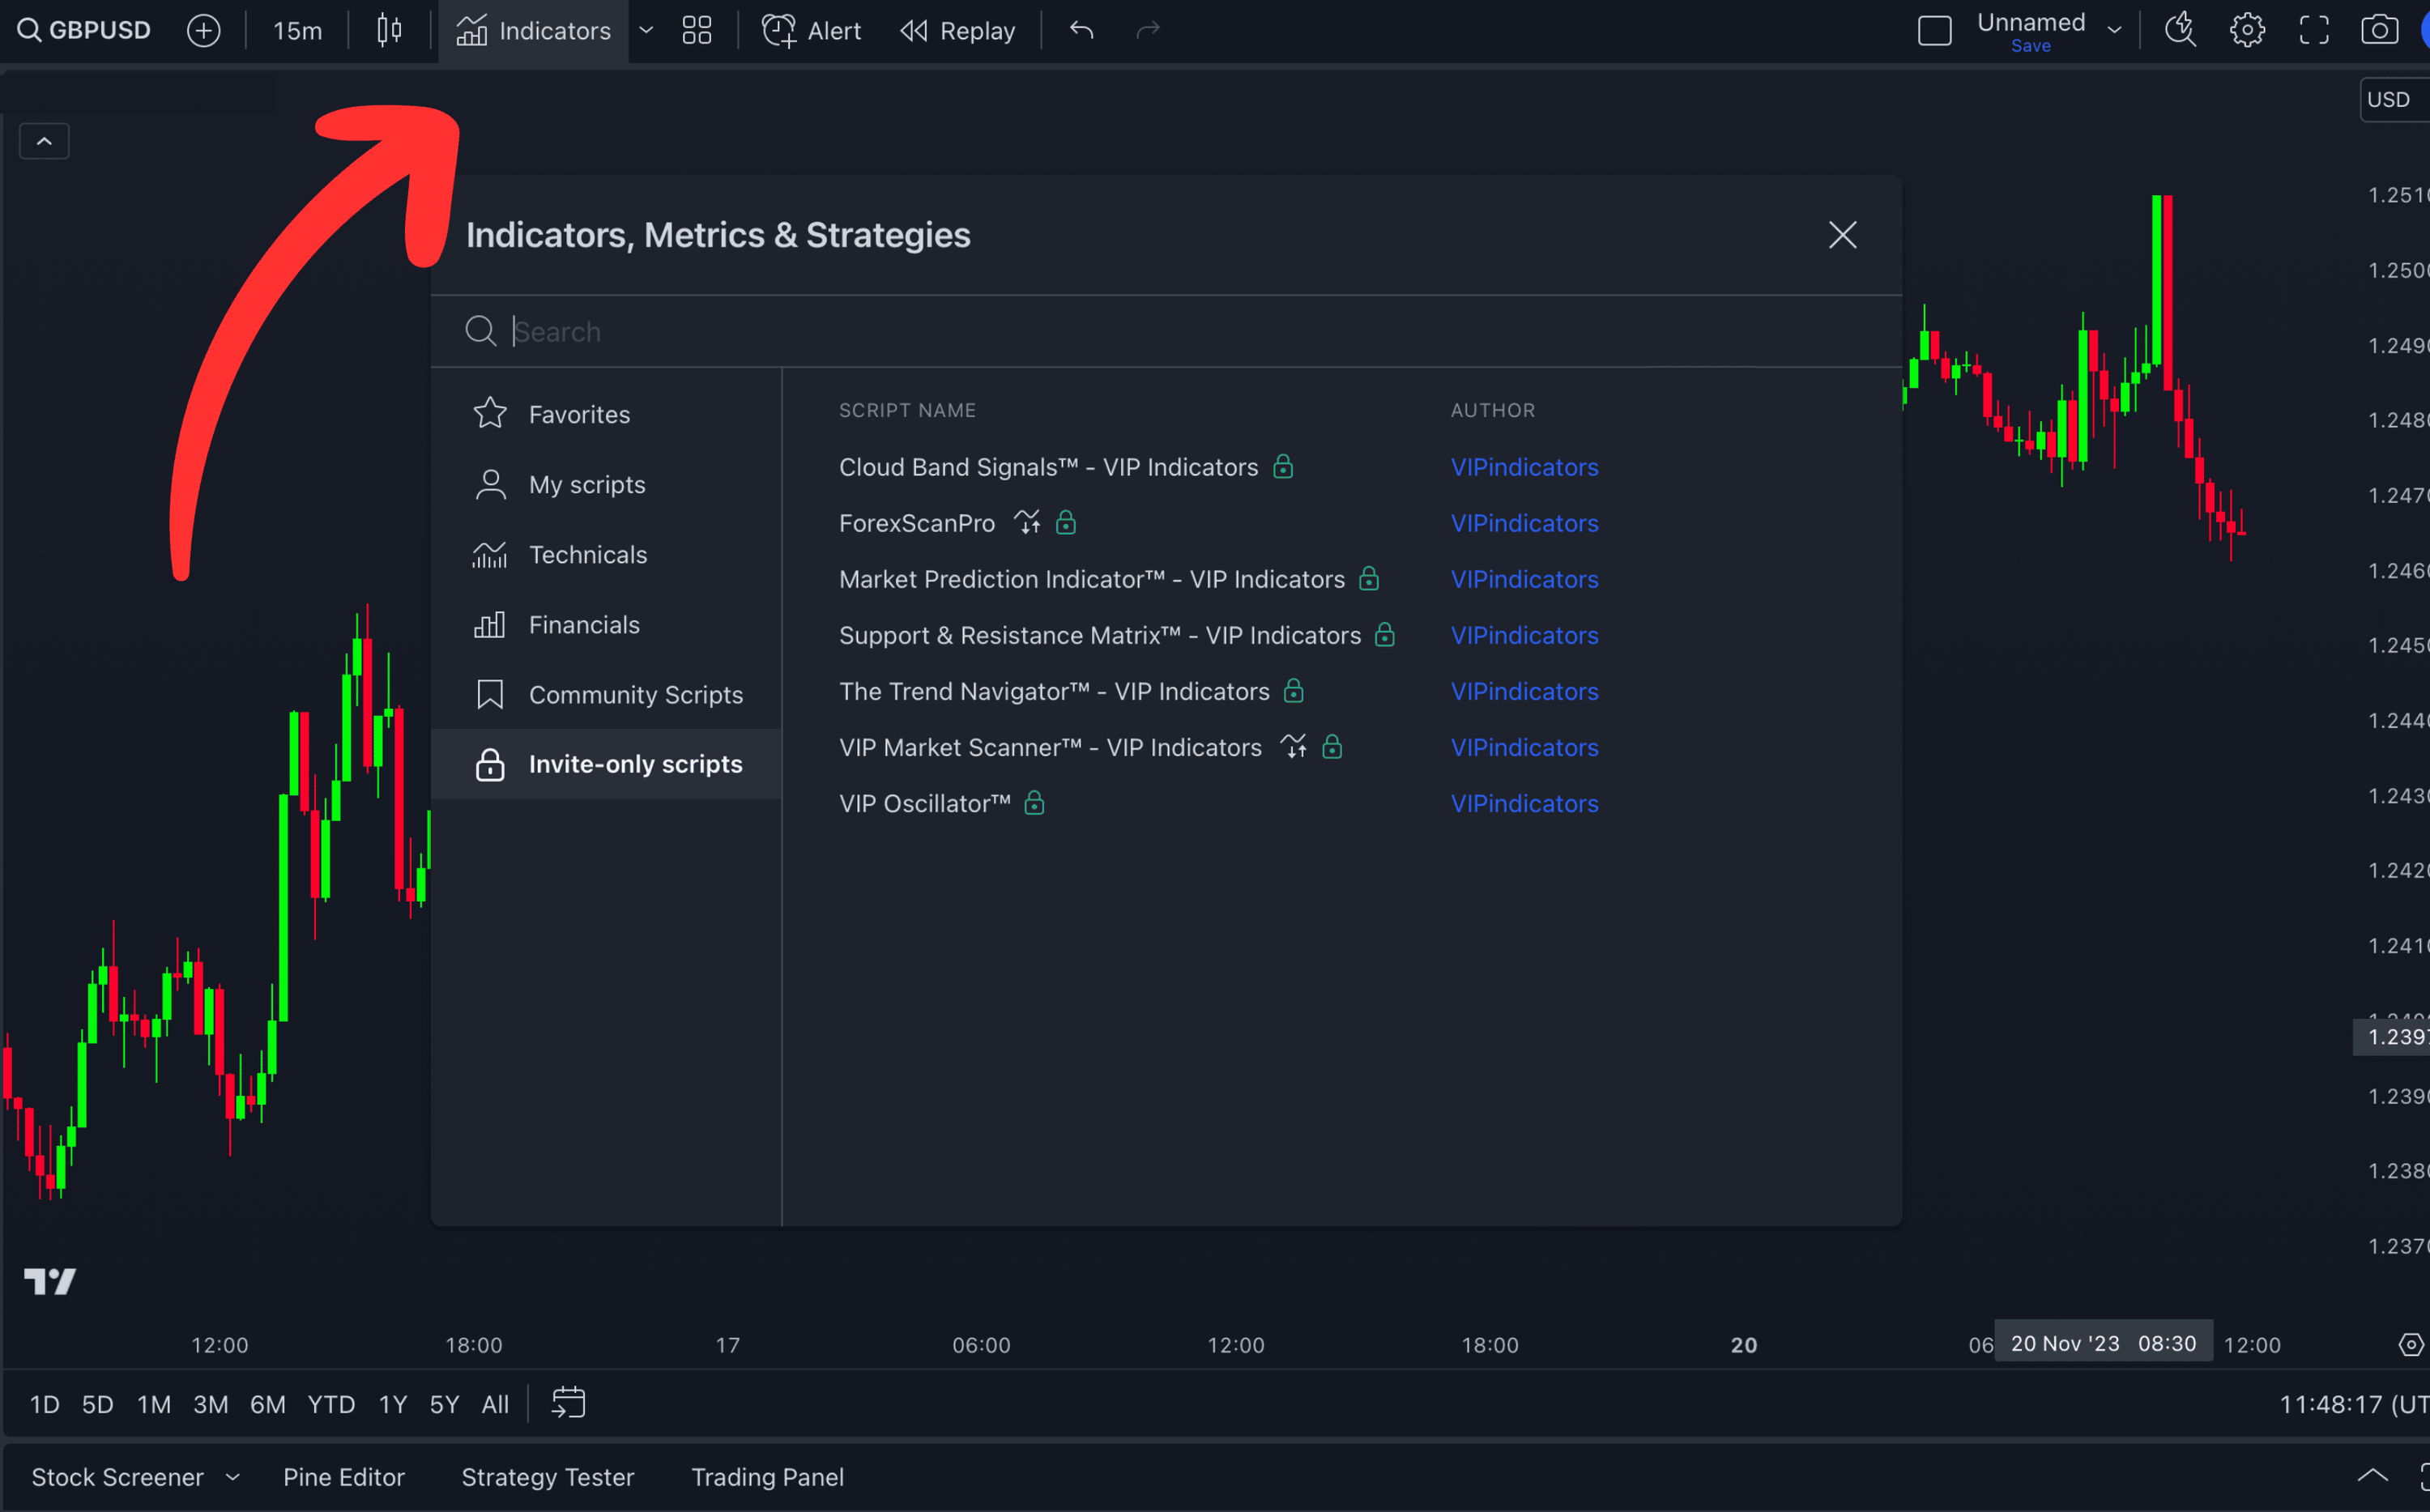2430x1512 pixels.
Task: Click the lock icon next to Cloud Band Signals™
Action: tap(1283, 466)
